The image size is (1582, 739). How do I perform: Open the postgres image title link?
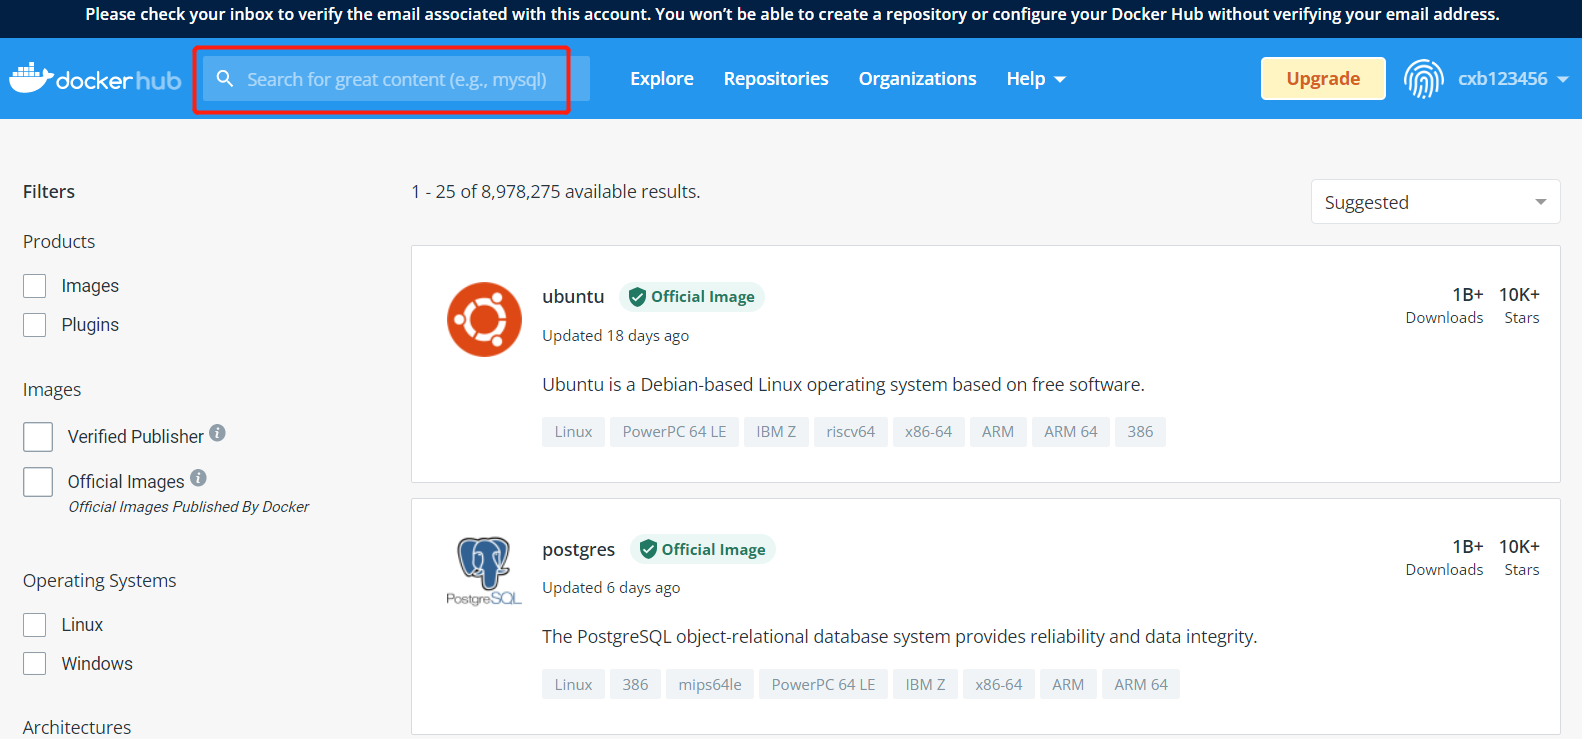[x=578, y=550]
